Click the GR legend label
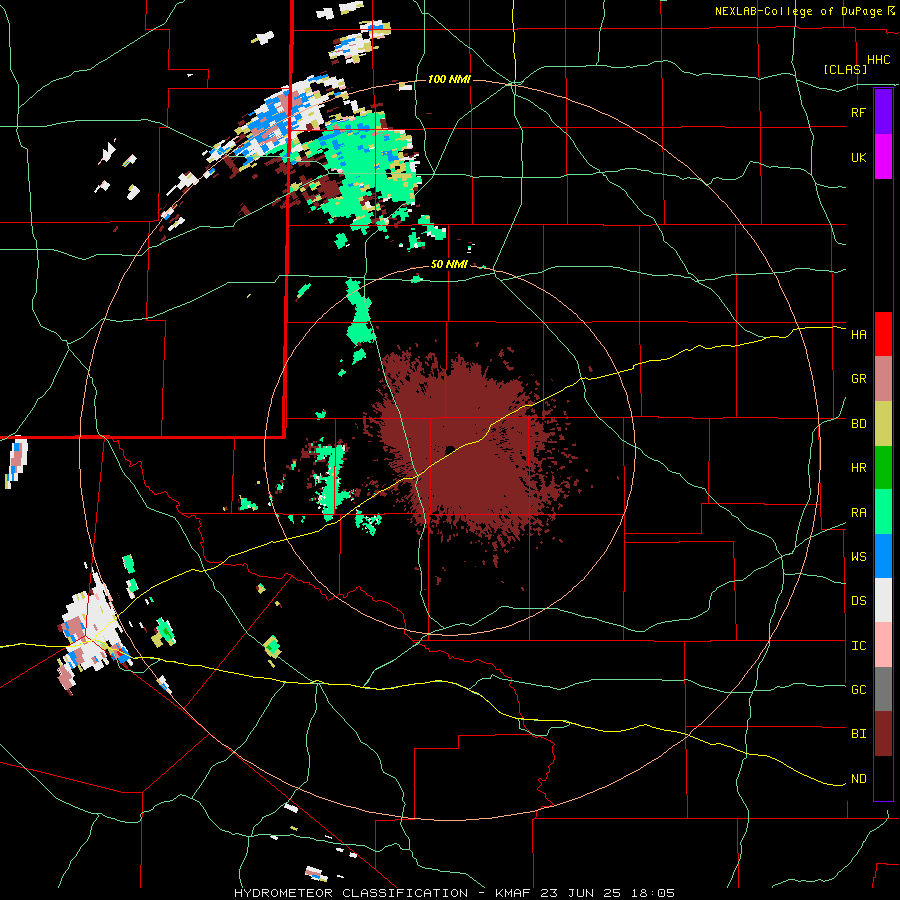Screen dimensions: 900x900 (x=858, y=379)
